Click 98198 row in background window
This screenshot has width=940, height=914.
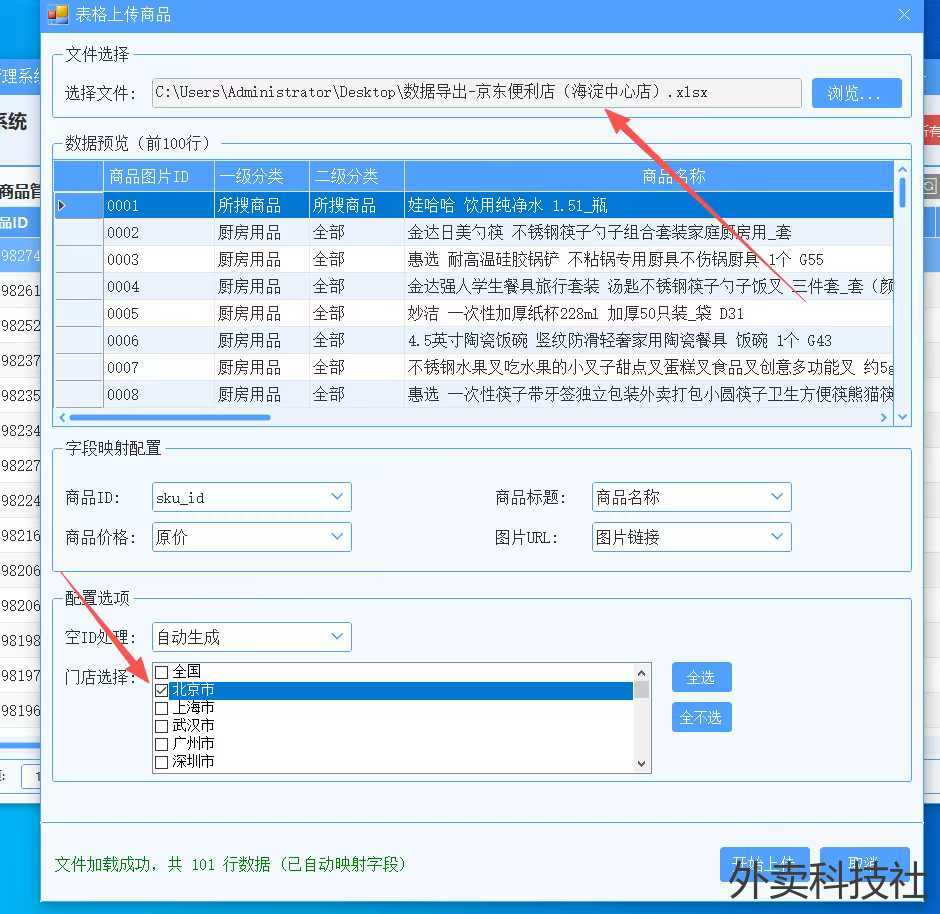tap(20, 640)
